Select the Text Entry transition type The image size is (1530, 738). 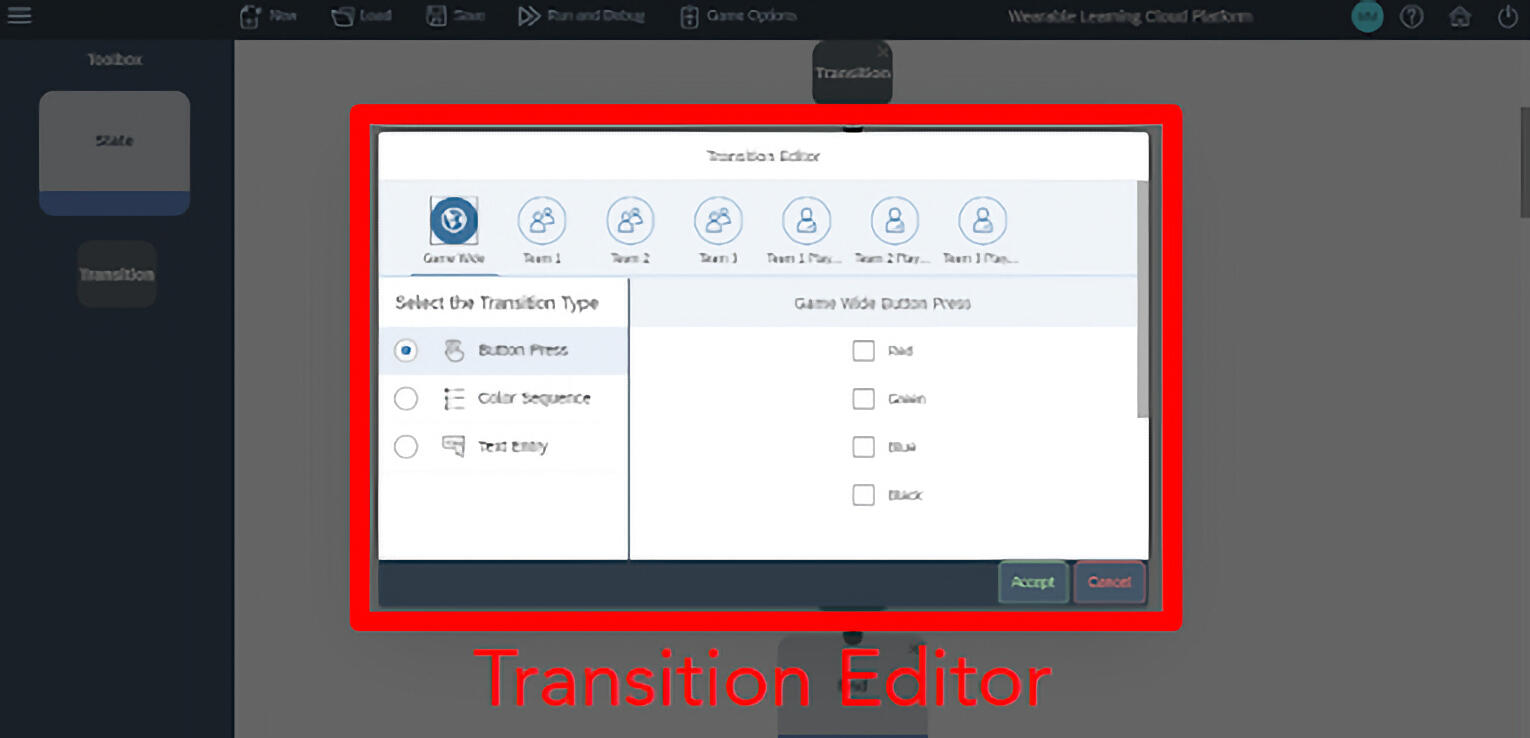[x=406, y=447]
